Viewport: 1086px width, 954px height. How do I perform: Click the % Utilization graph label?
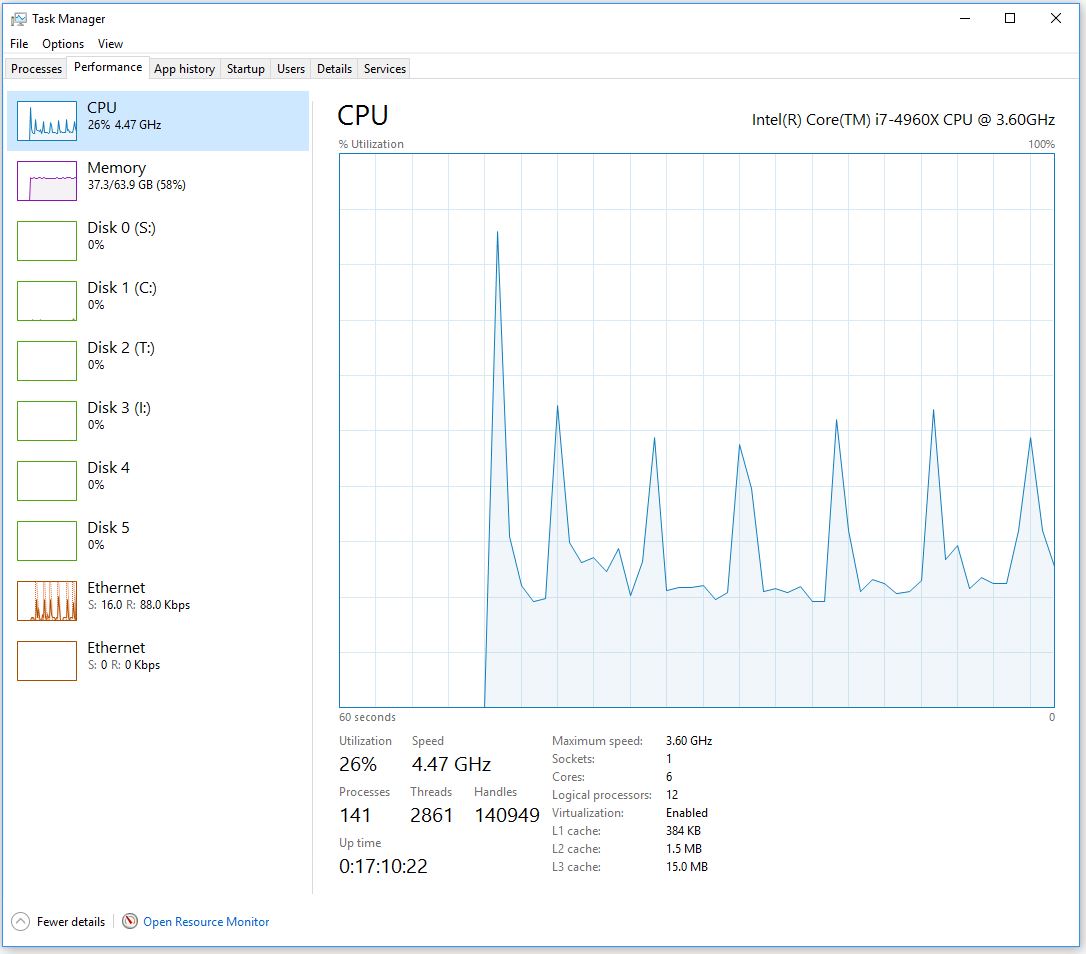(371, 144)
